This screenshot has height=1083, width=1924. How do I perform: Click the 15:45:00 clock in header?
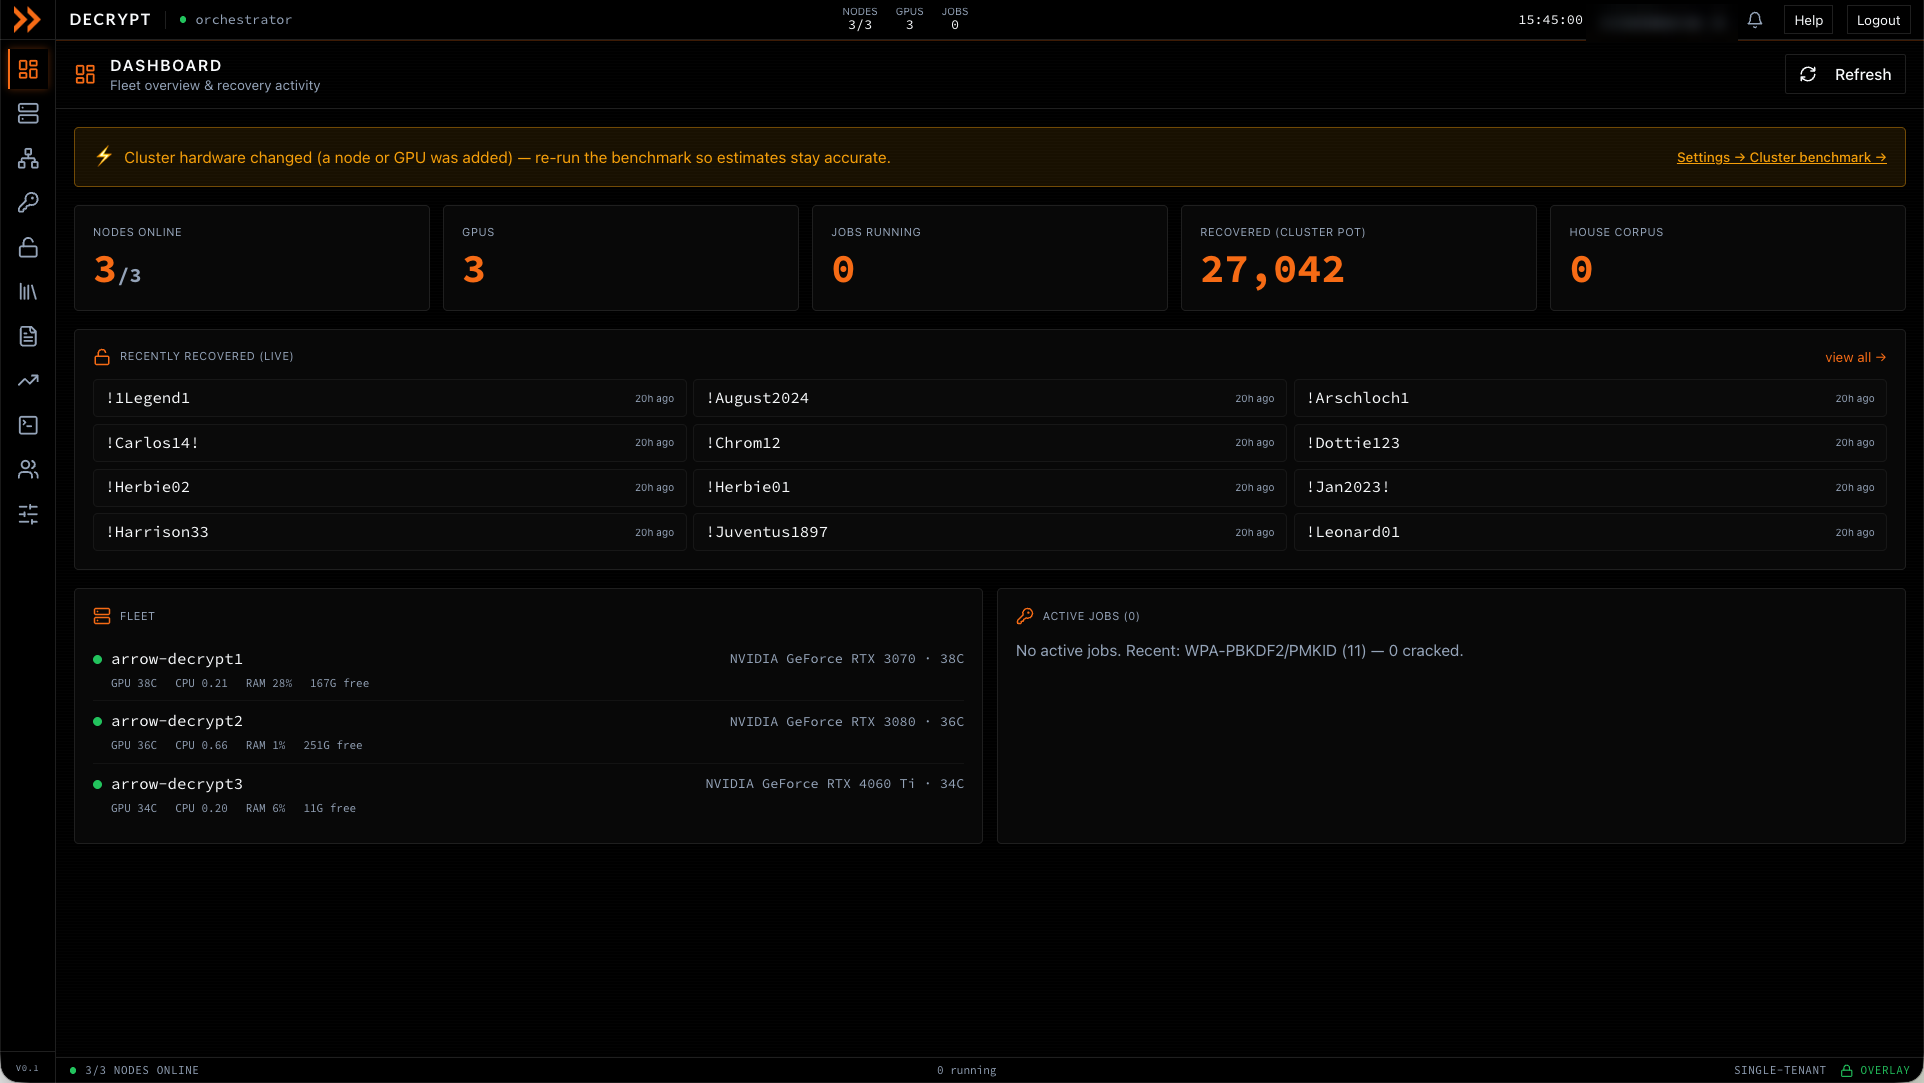point(1550,20)
